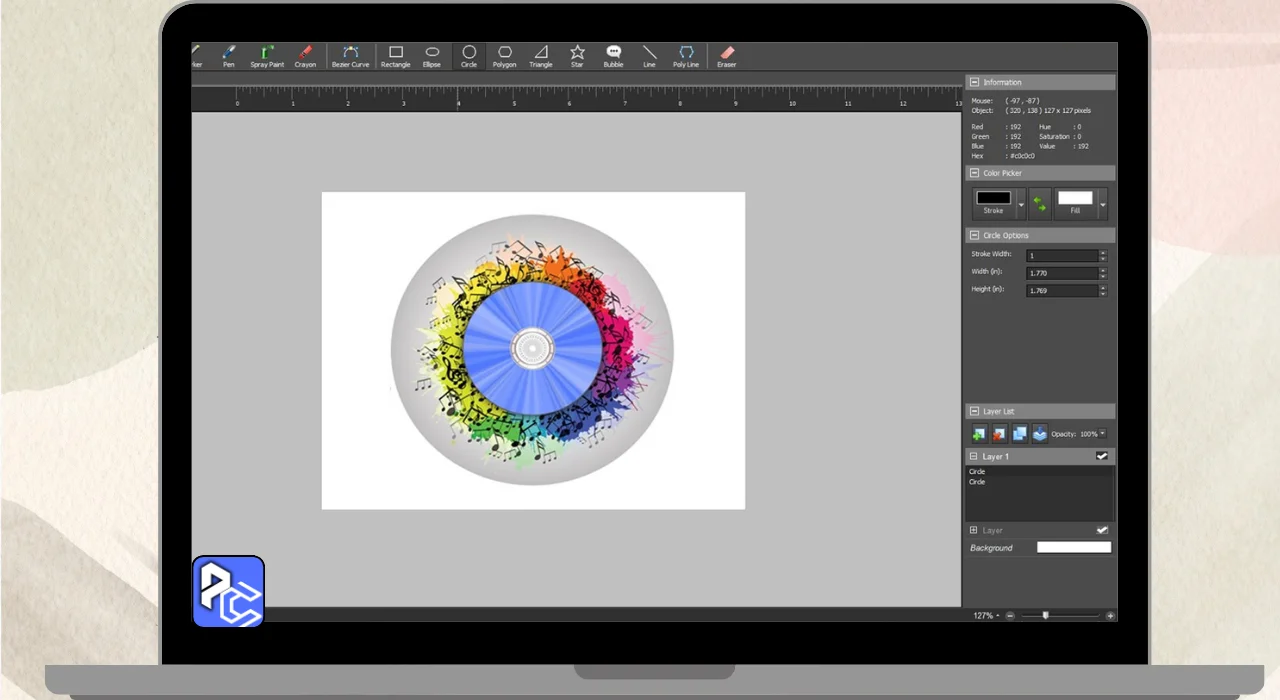This screenshot has height=700, width=1280.
Task: Open the Stroke color dropdown arrow
Action: click(x=1021, y=204)
